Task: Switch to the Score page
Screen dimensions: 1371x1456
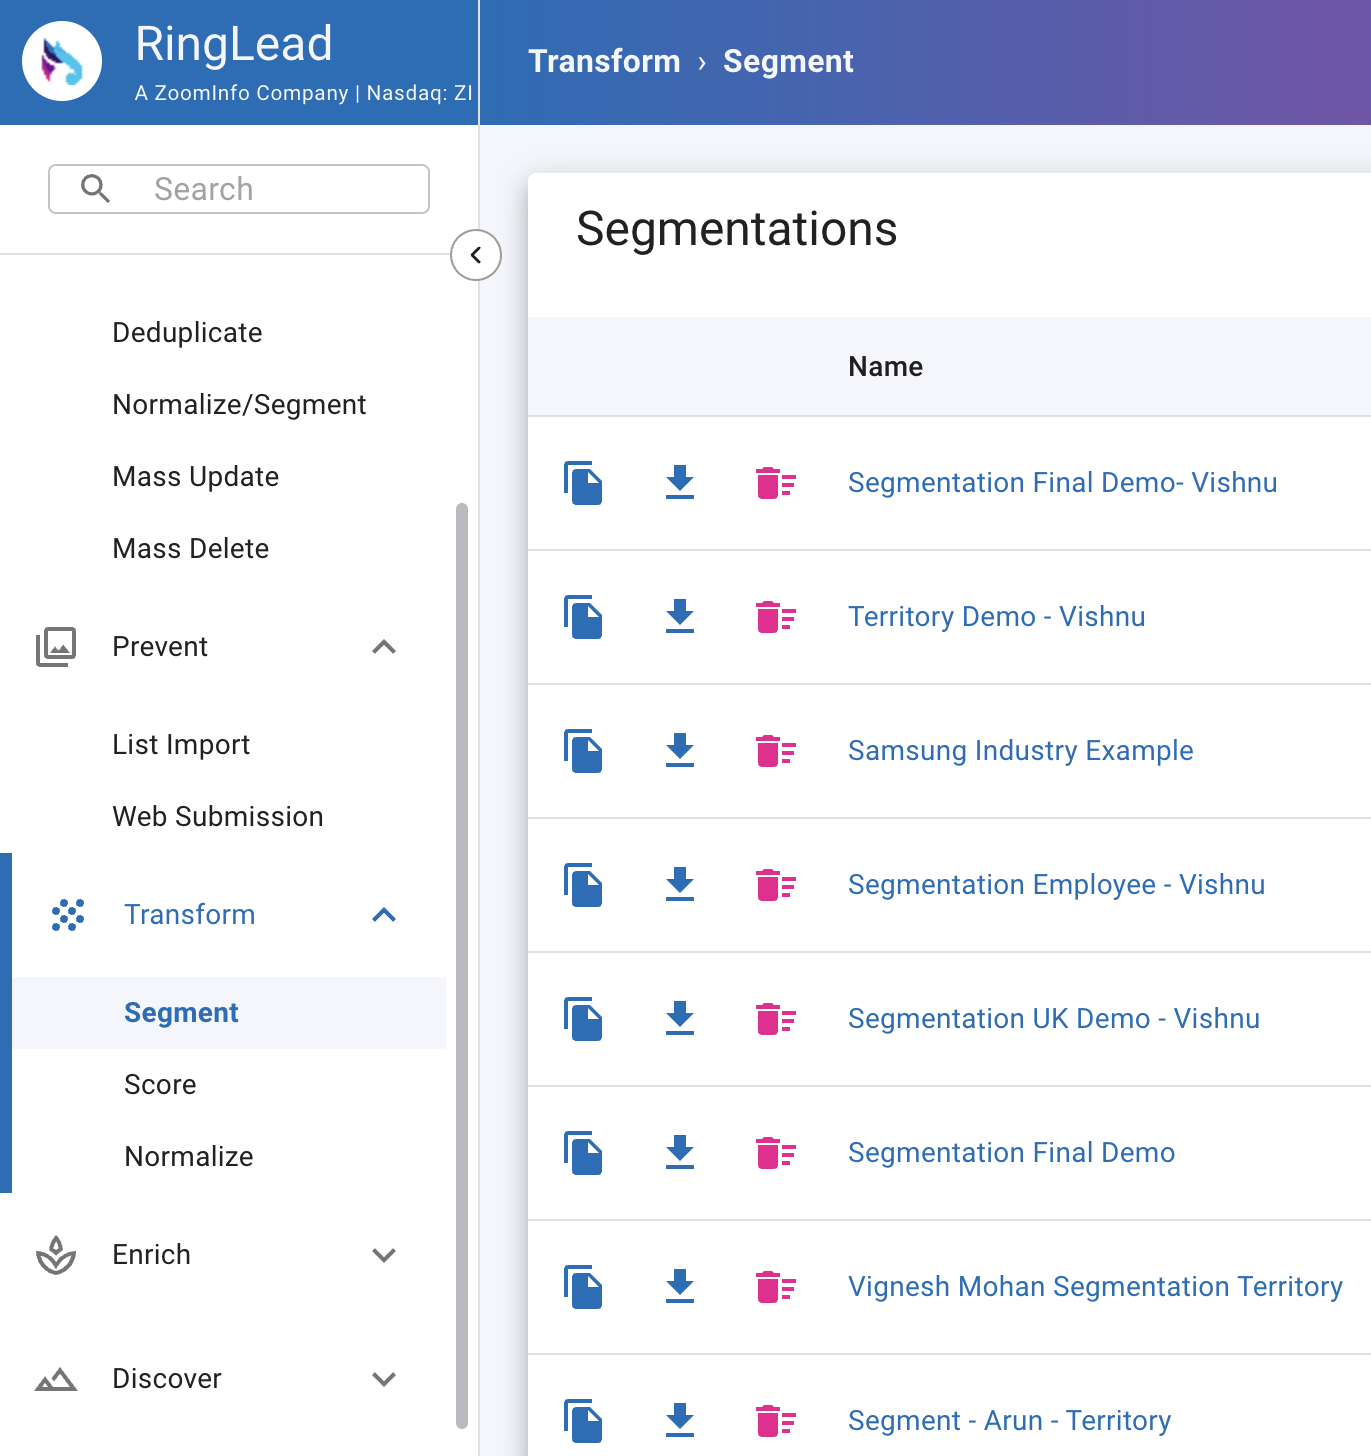Action: [x=160, y=1085]
